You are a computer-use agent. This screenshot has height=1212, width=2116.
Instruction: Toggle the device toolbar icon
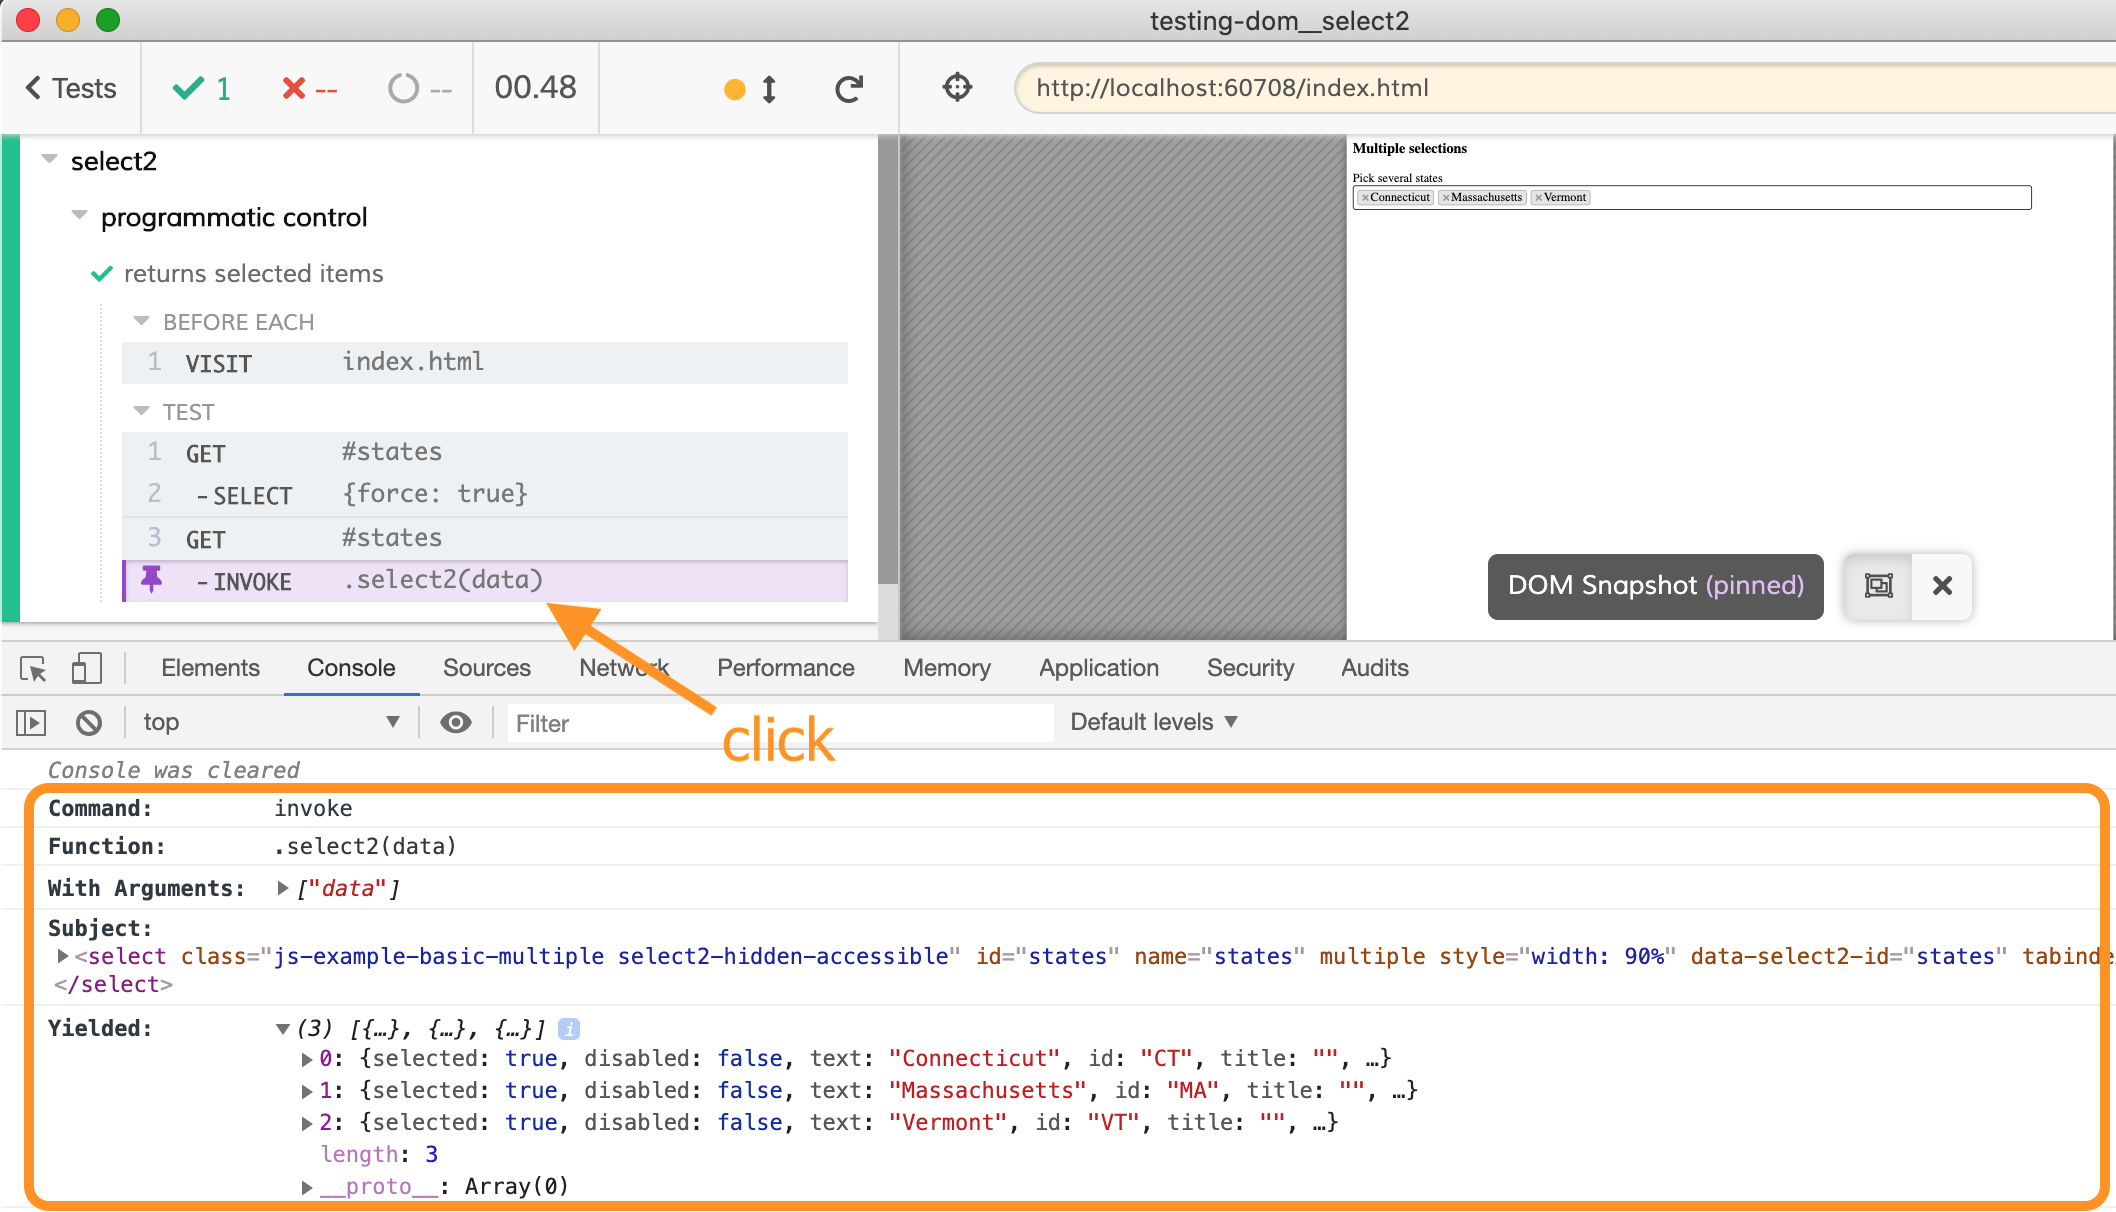point(87,668)
